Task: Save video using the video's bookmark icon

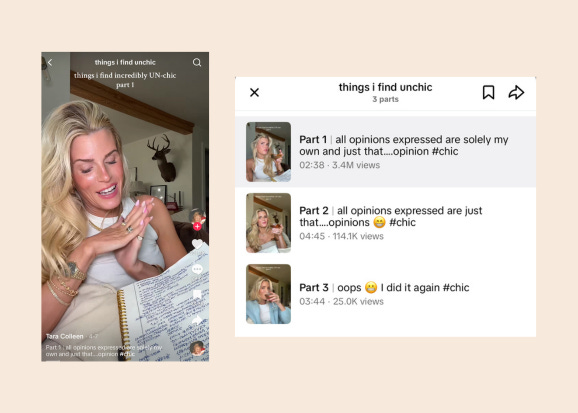Action: coord(198,294)
